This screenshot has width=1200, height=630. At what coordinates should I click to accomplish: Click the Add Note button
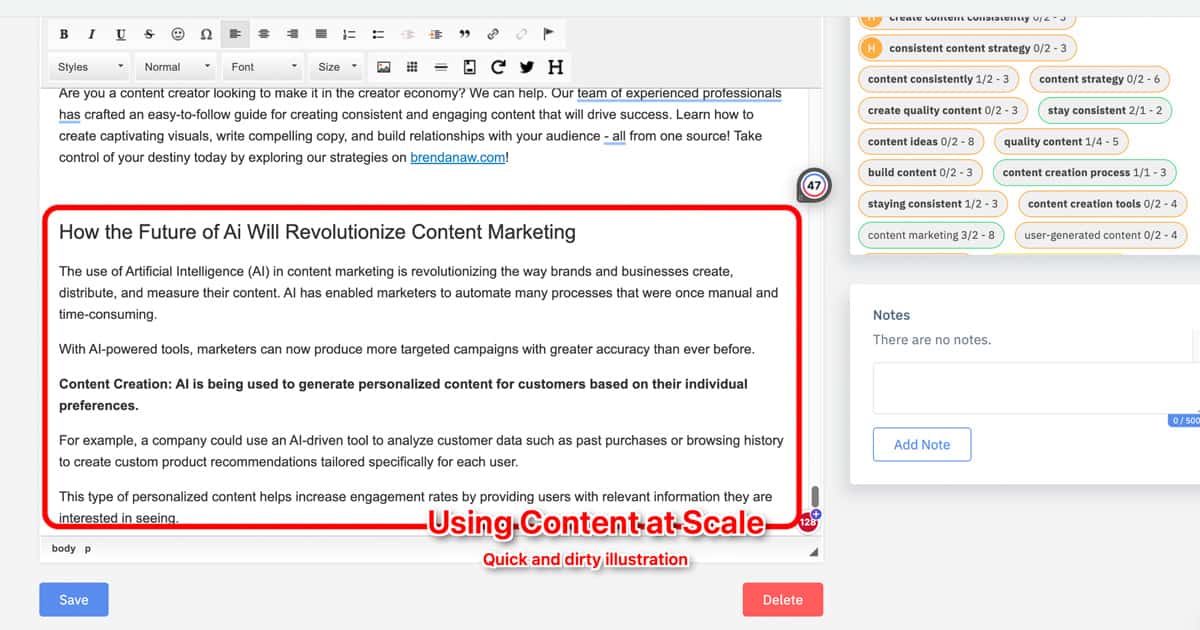(921, 444)
